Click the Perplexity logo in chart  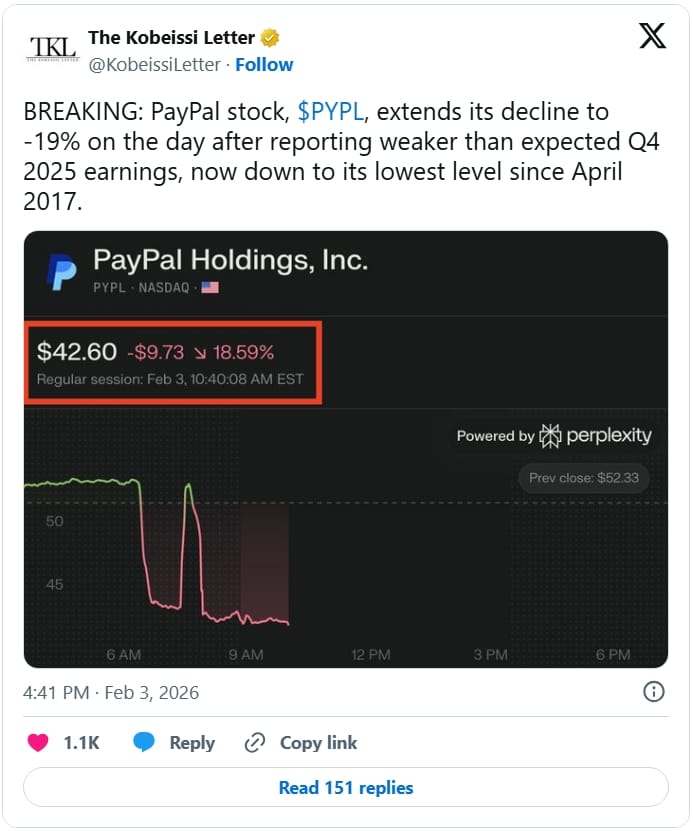(x=552, y=435)
